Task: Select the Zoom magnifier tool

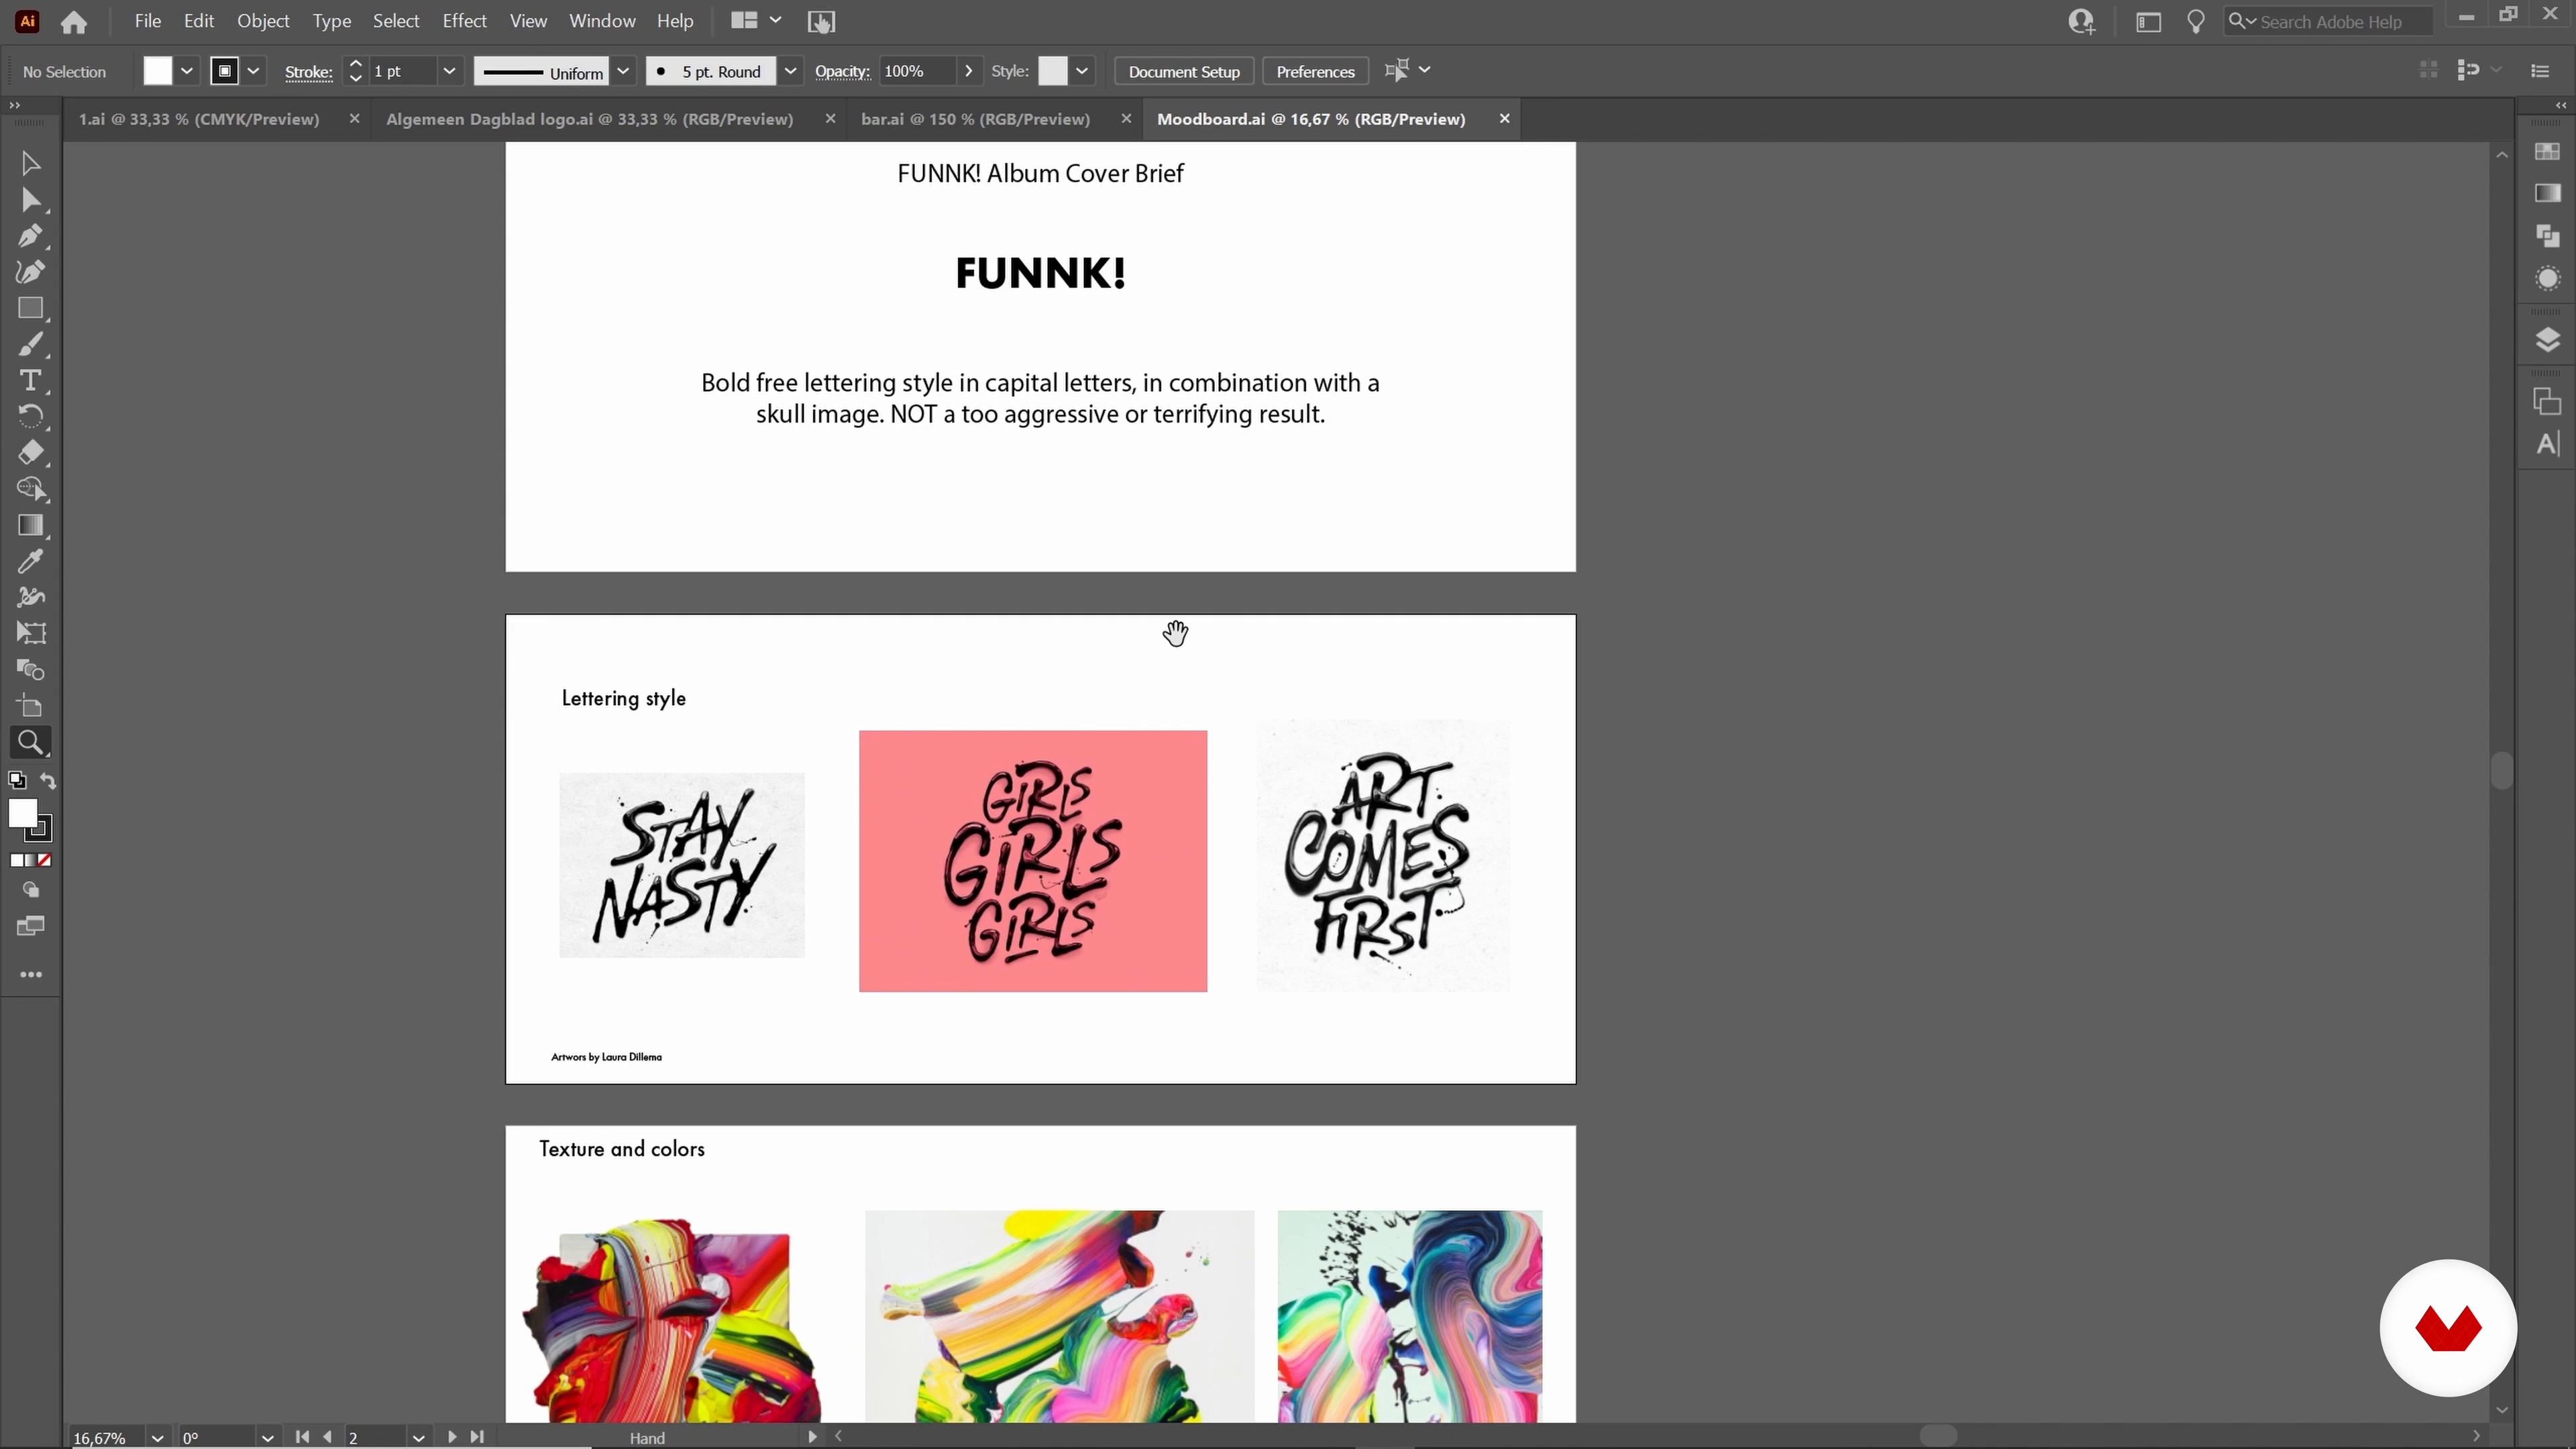Action: (30, 742)
